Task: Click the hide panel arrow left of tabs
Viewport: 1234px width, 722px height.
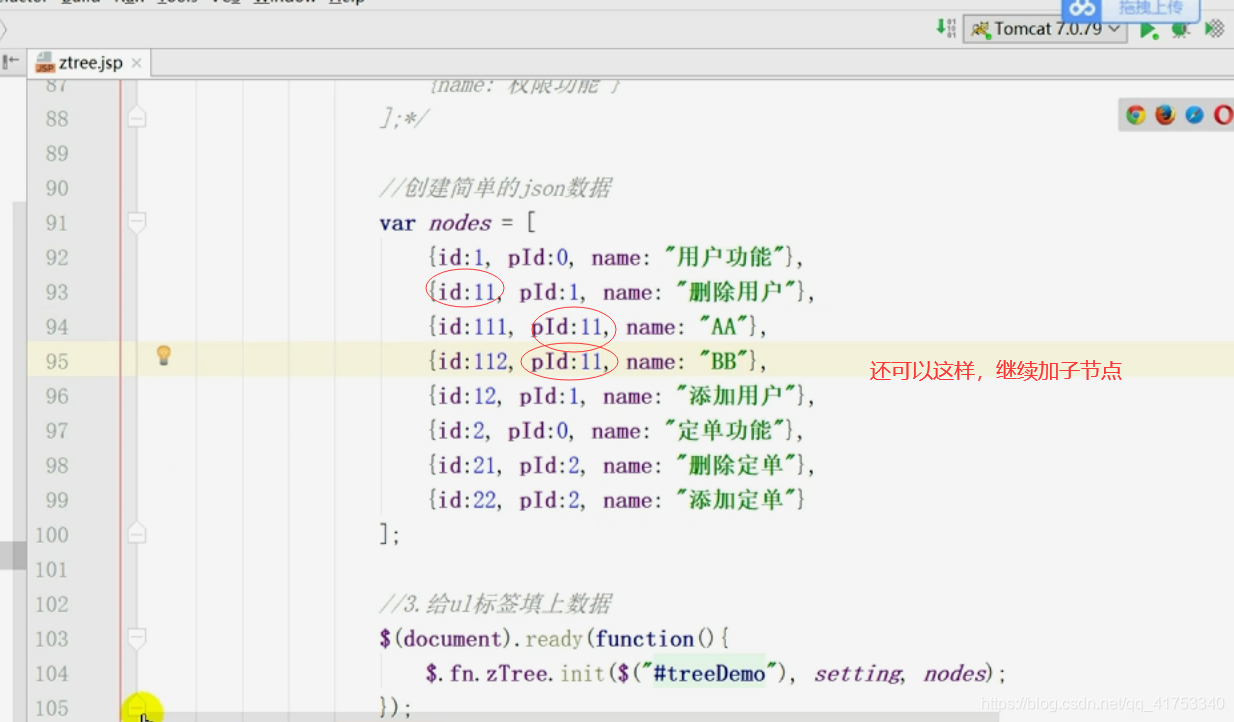Action: coord(13,62)
